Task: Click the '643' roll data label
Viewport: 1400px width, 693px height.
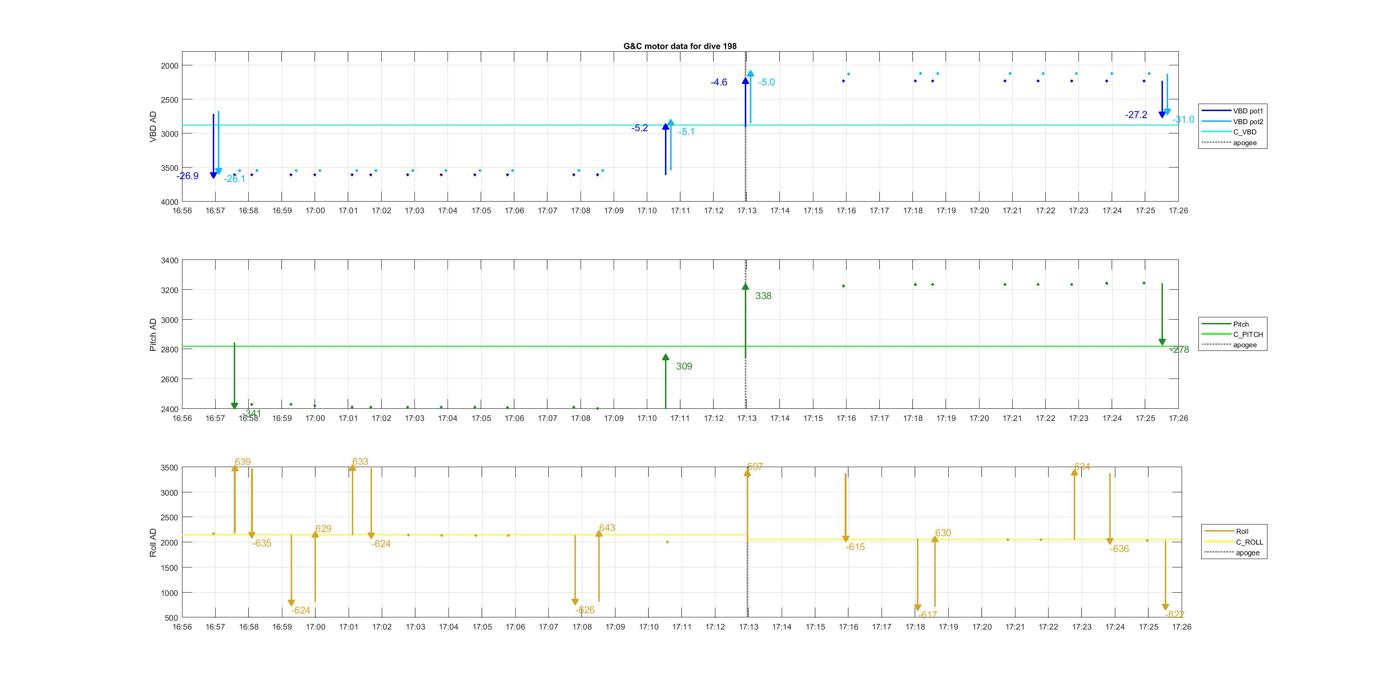Action: [607, 528]
